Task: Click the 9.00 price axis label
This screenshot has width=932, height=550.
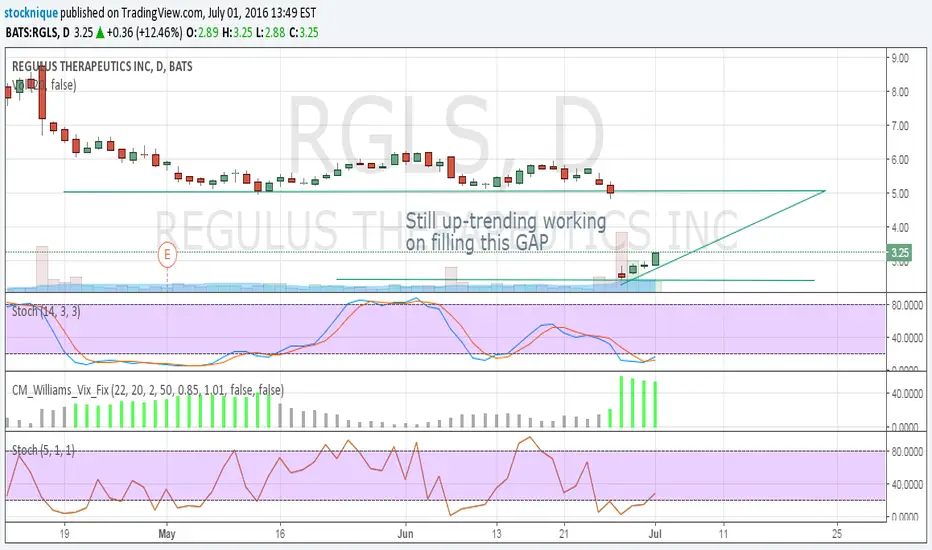Action: click(900, 58)
